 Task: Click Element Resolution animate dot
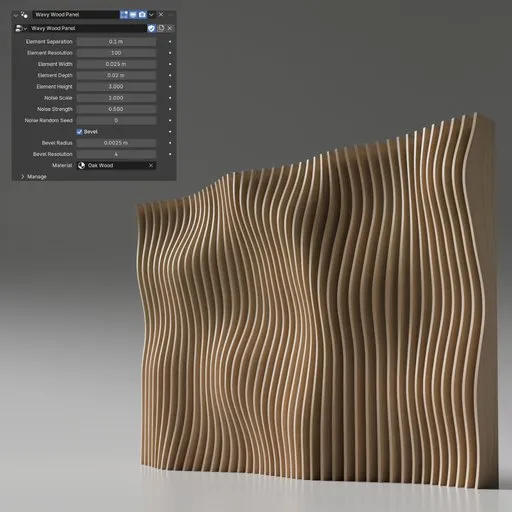pyautogui.click(x=170, y=53)
